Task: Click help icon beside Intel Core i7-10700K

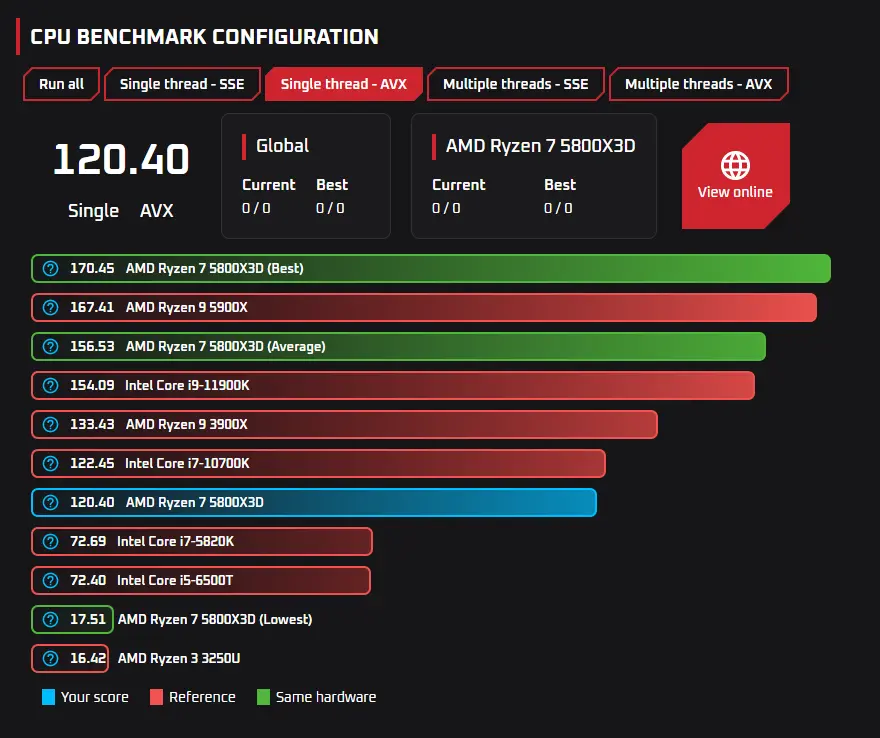Action: tap(51, 464)
